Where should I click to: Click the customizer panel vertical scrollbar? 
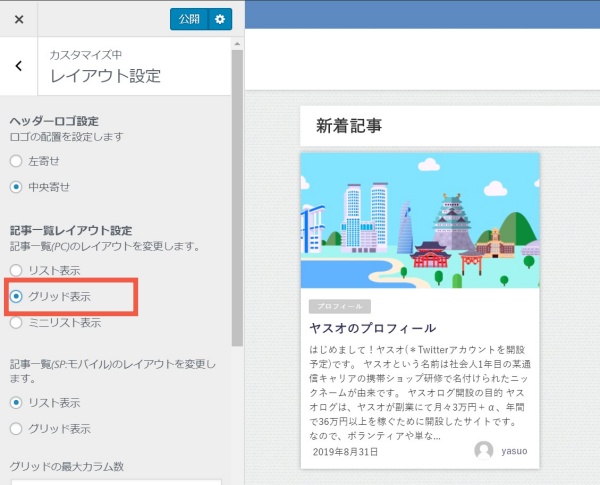[237, 200]
